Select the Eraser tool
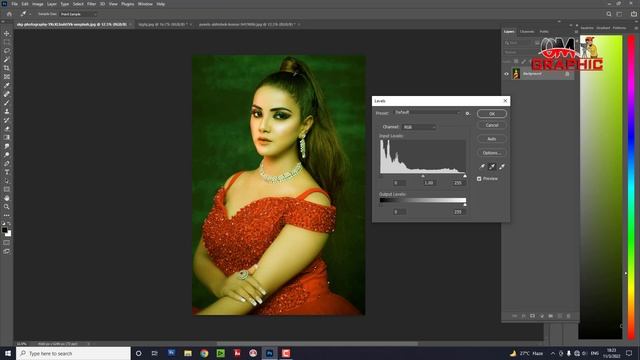The image size is (640, 360). pyautogui.click(x=7, y=129)
